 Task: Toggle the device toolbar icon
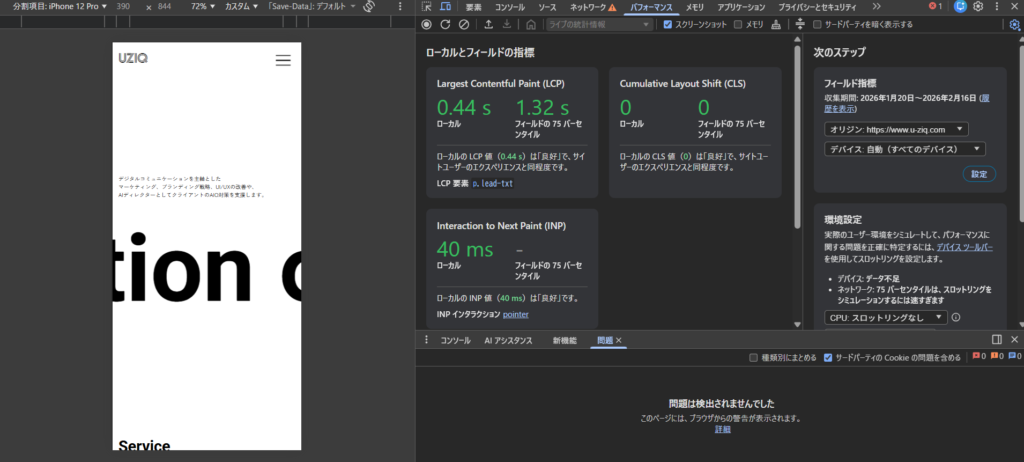(445, 7)
